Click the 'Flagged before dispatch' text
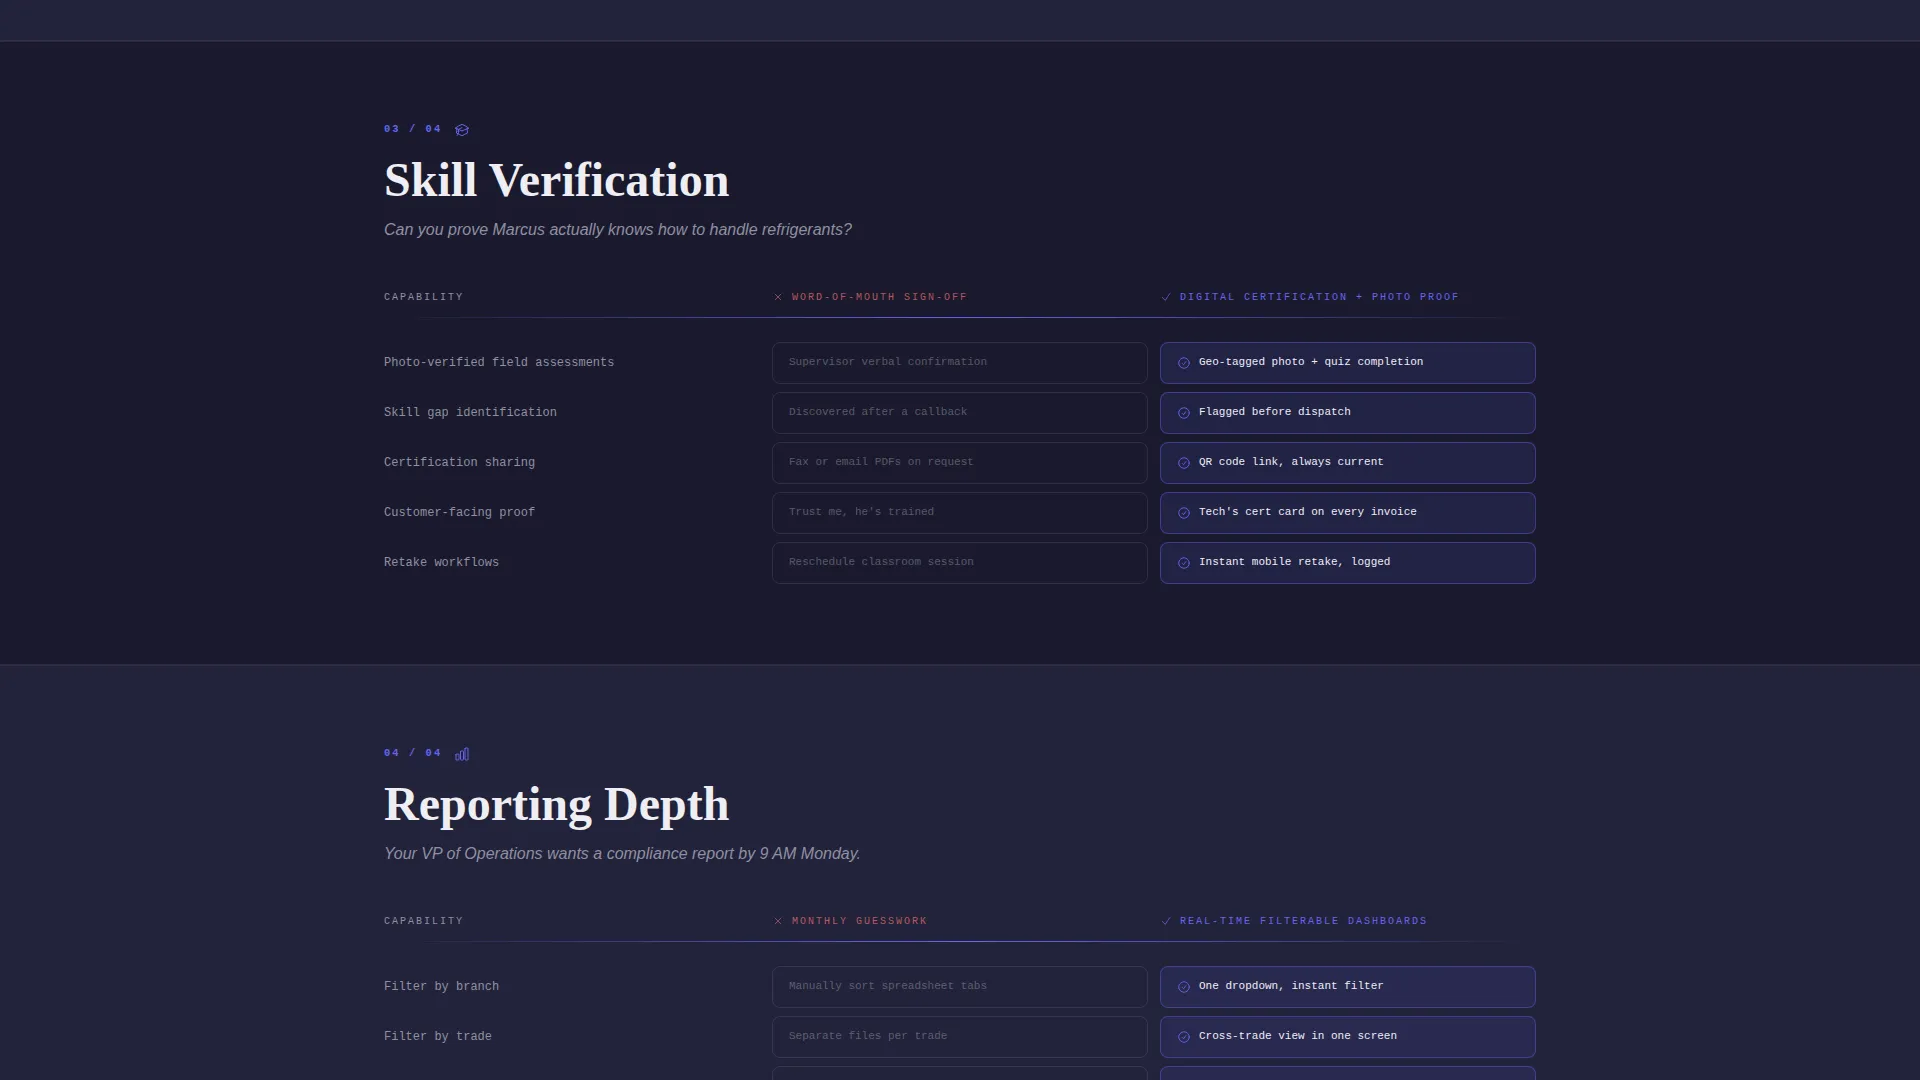The width and height of the screenshot is (1920, 1080). (1275, 412)
